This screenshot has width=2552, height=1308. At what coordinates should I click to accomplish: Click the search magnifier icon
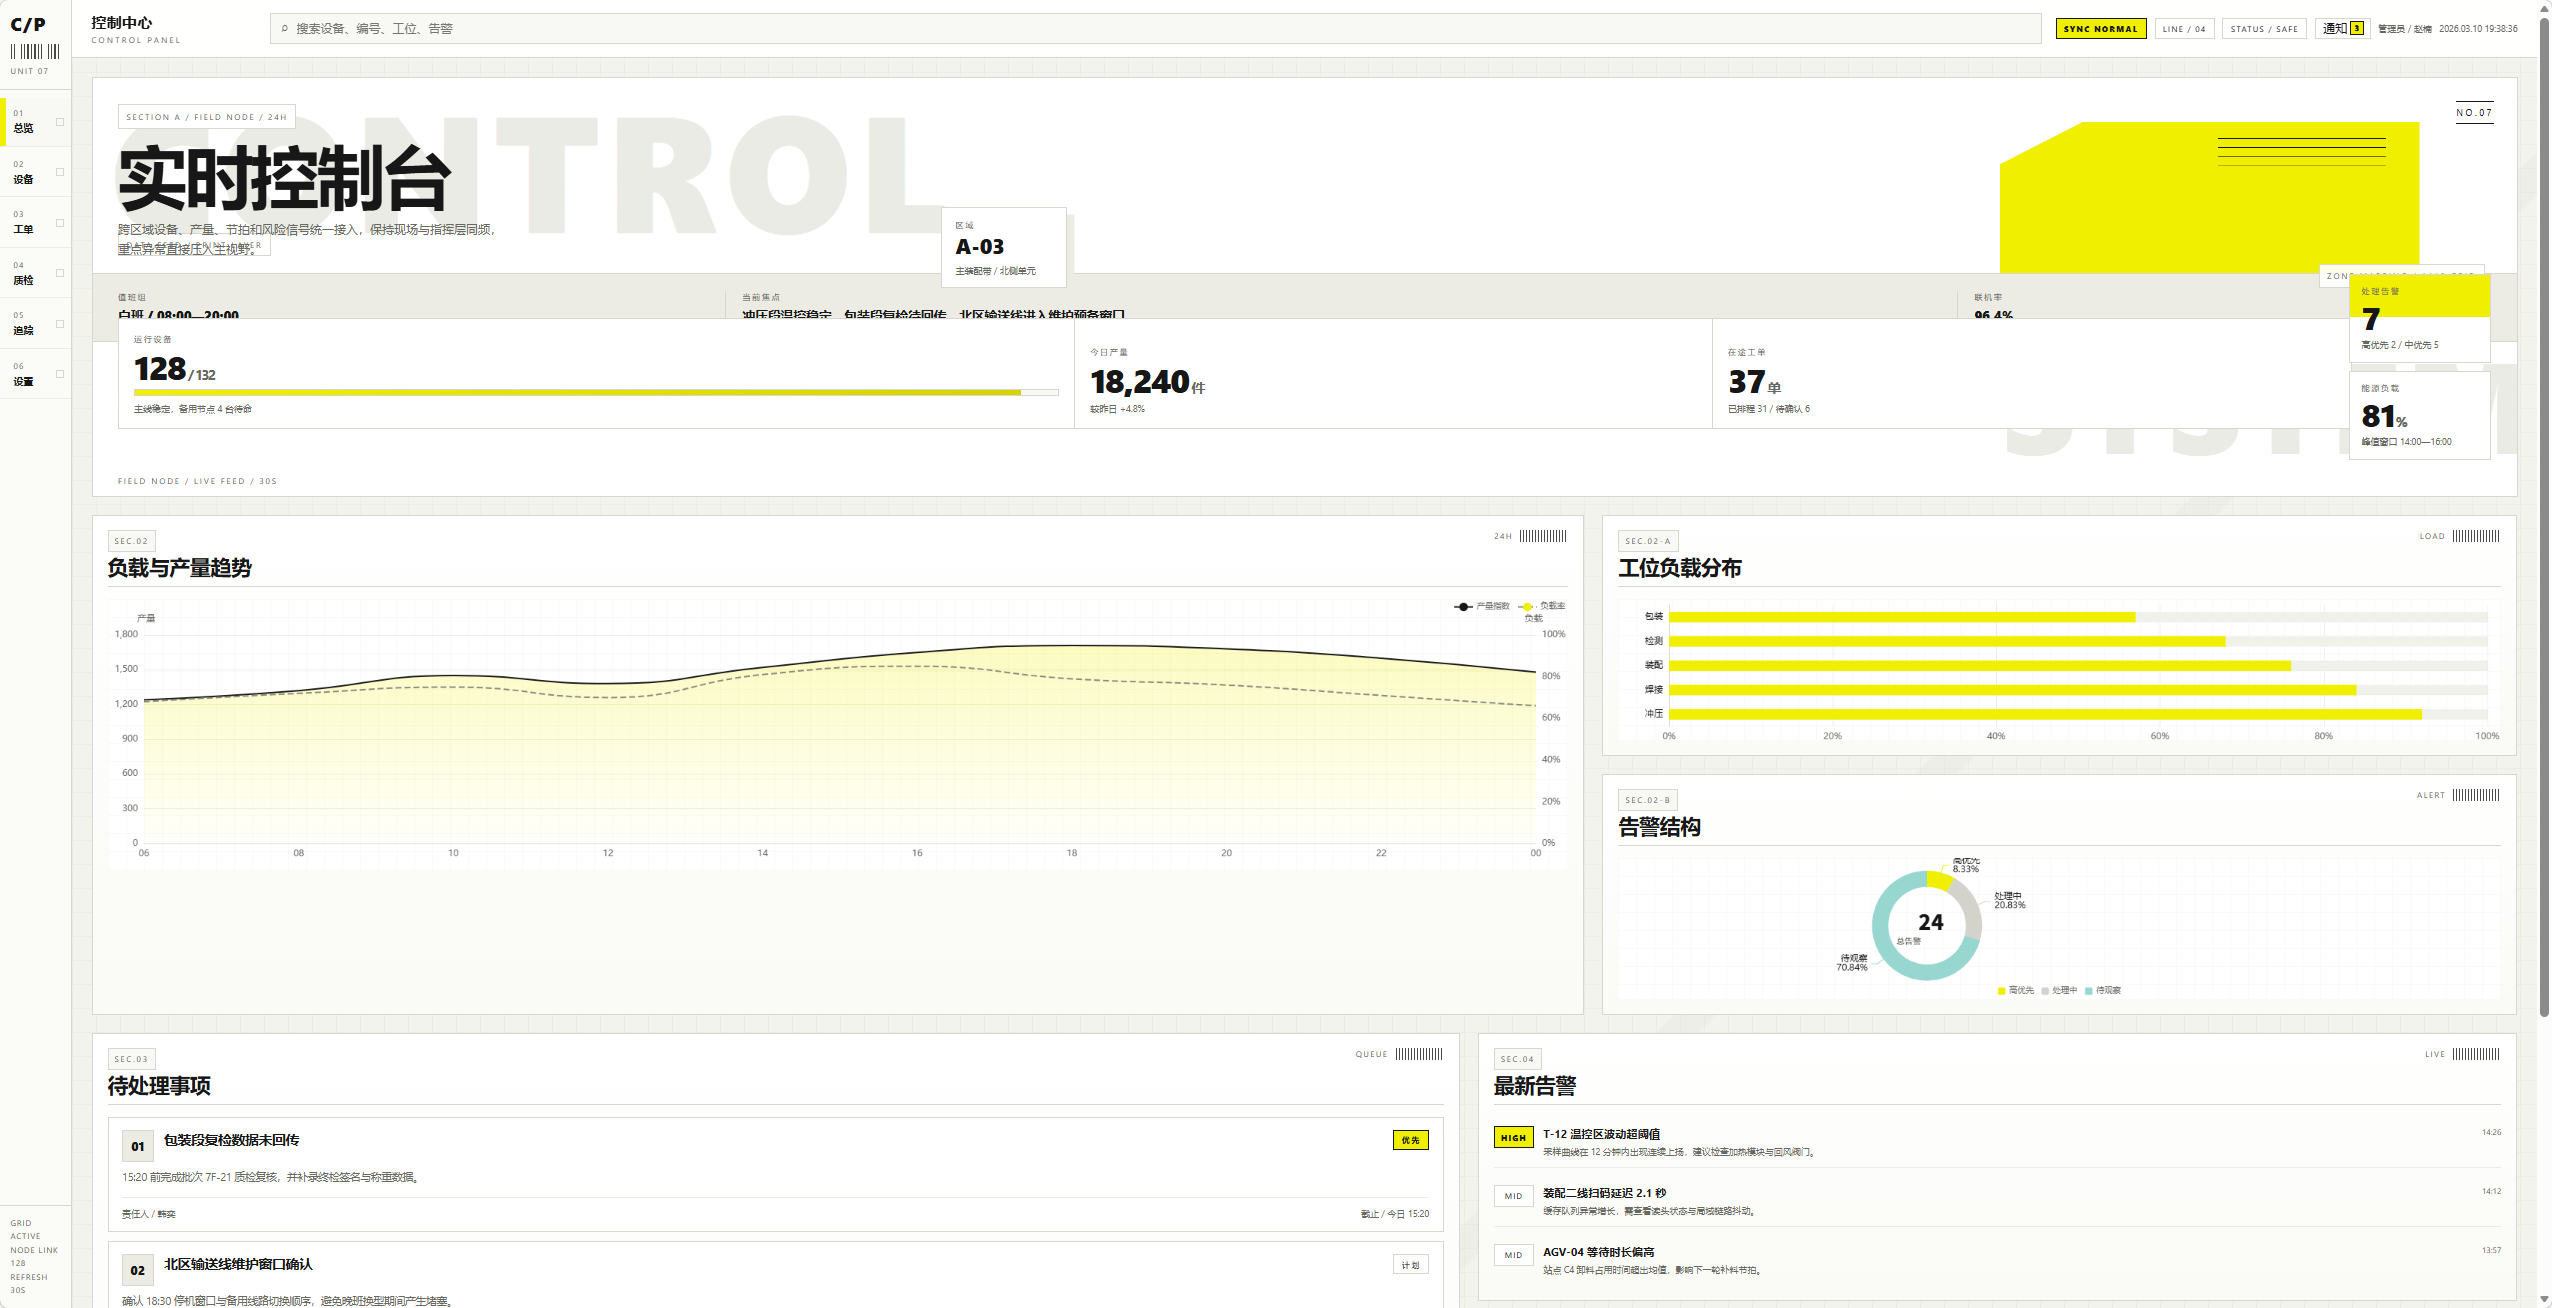click(285, 29)
